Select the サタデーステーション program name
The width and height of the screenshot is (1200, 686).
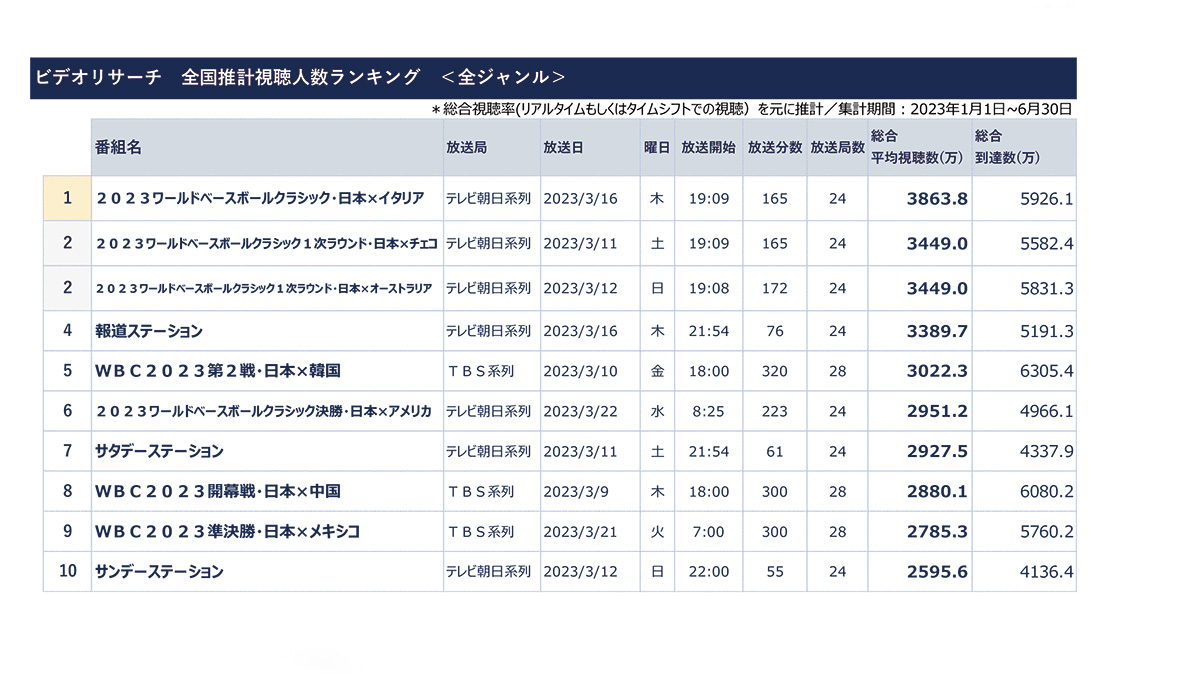tap(159, 451)
